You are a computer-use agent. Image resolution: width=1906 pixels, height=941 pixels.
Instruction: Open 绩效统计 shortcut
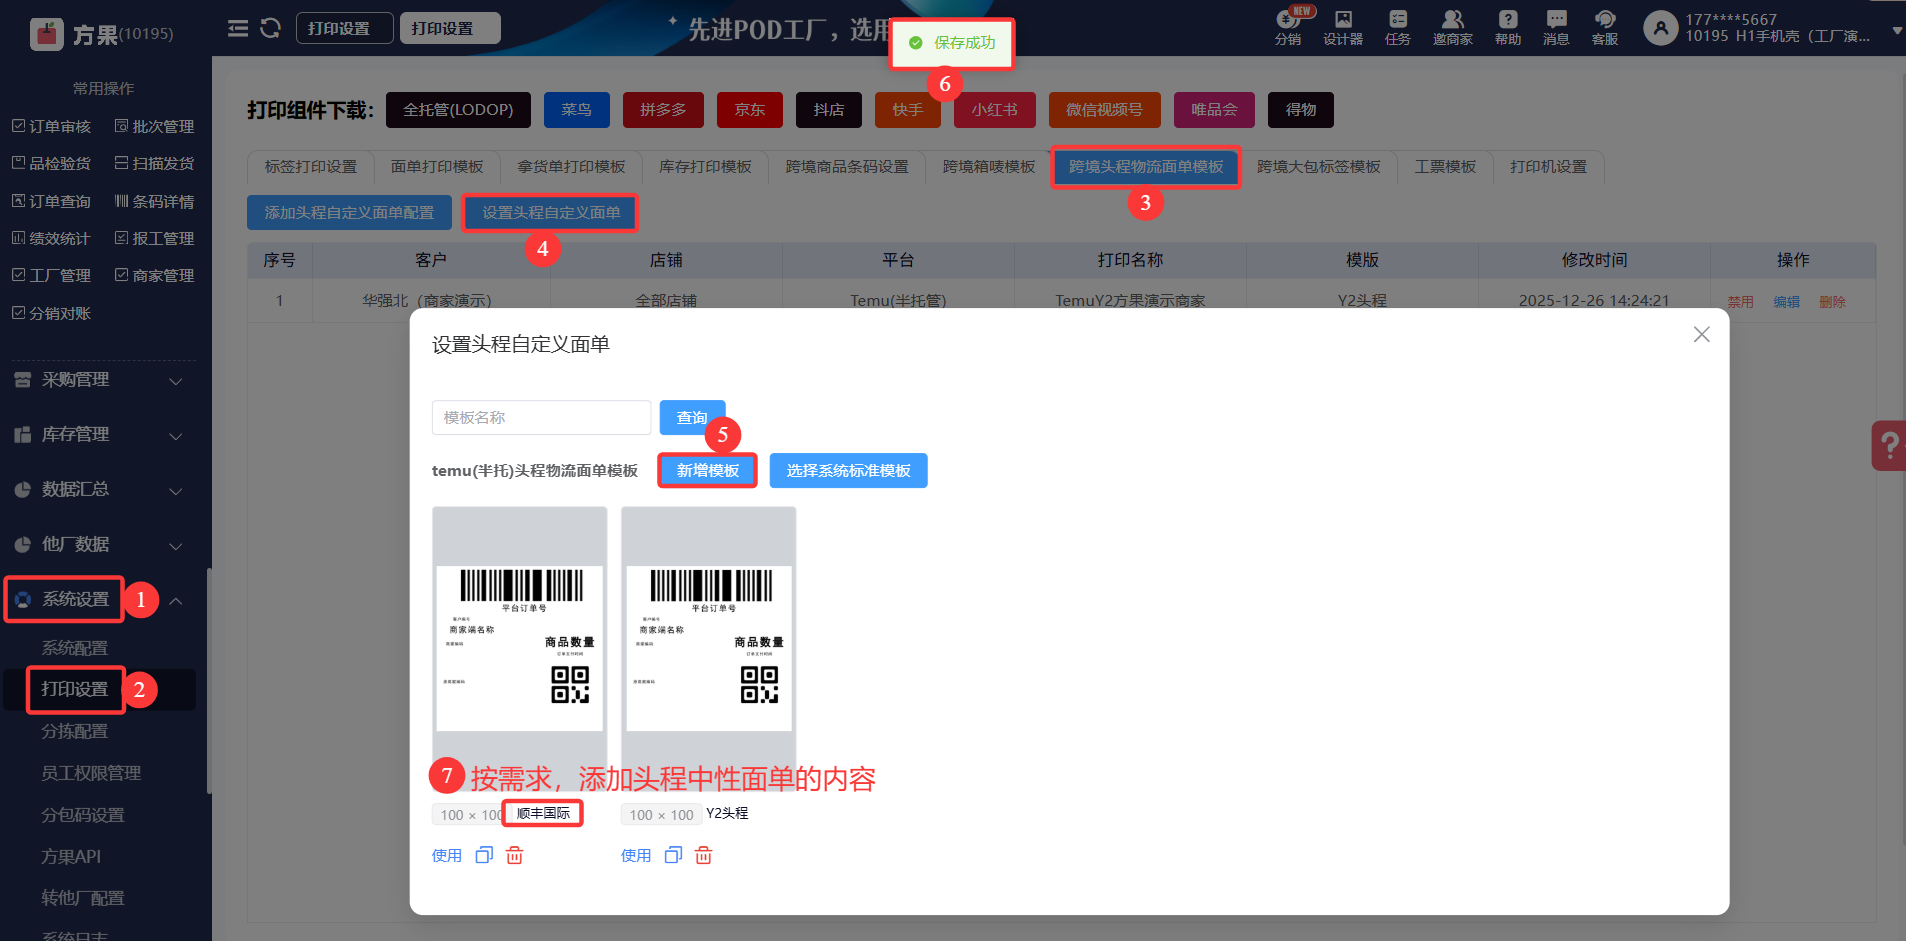[51, 238]
